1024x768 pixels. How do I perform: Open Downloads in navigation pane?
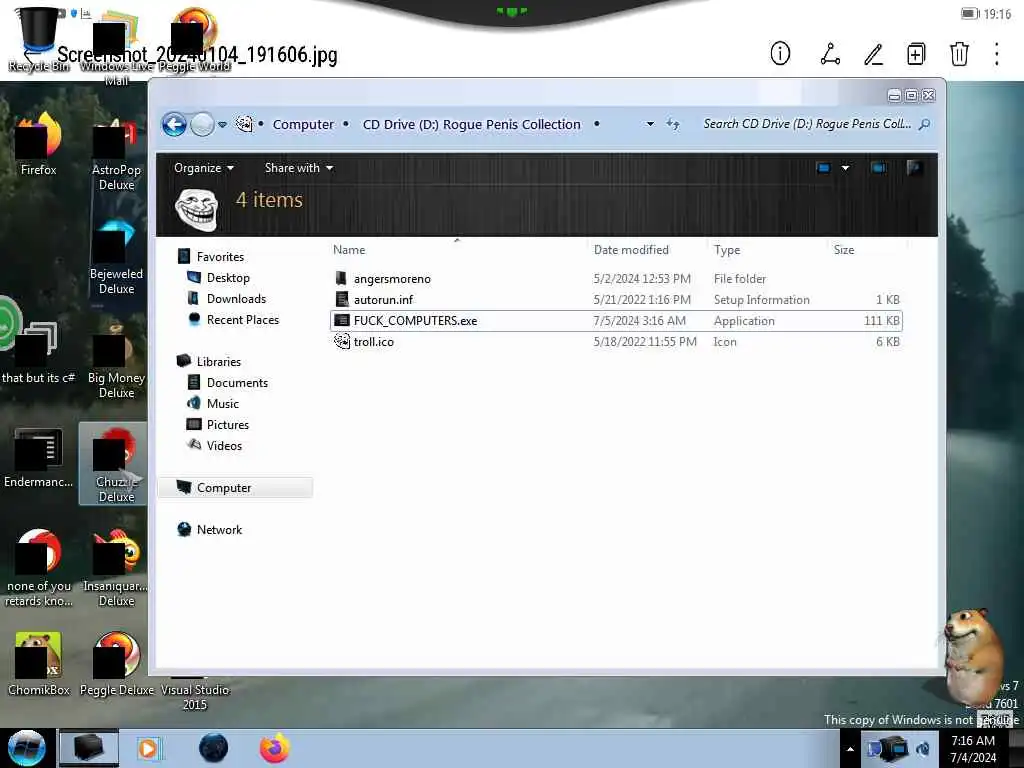tap(236, 298)
